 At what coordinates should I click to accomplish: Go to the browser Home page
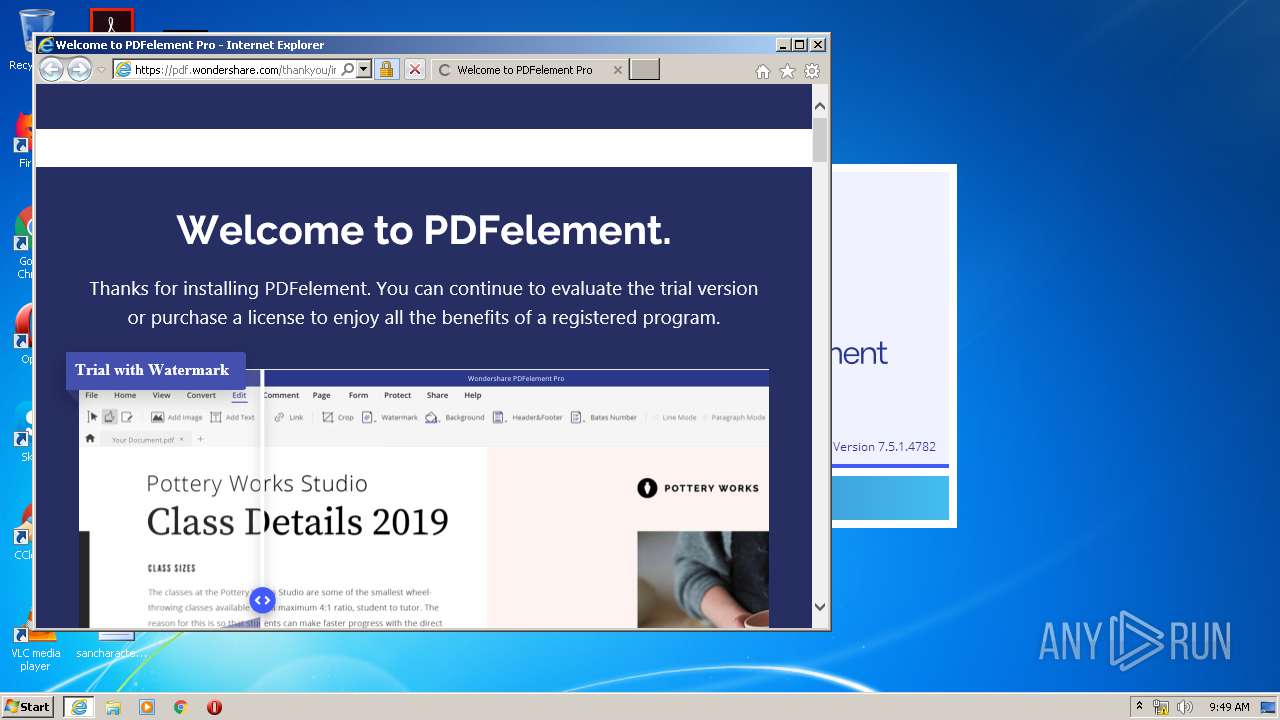[x=762, y=71]
